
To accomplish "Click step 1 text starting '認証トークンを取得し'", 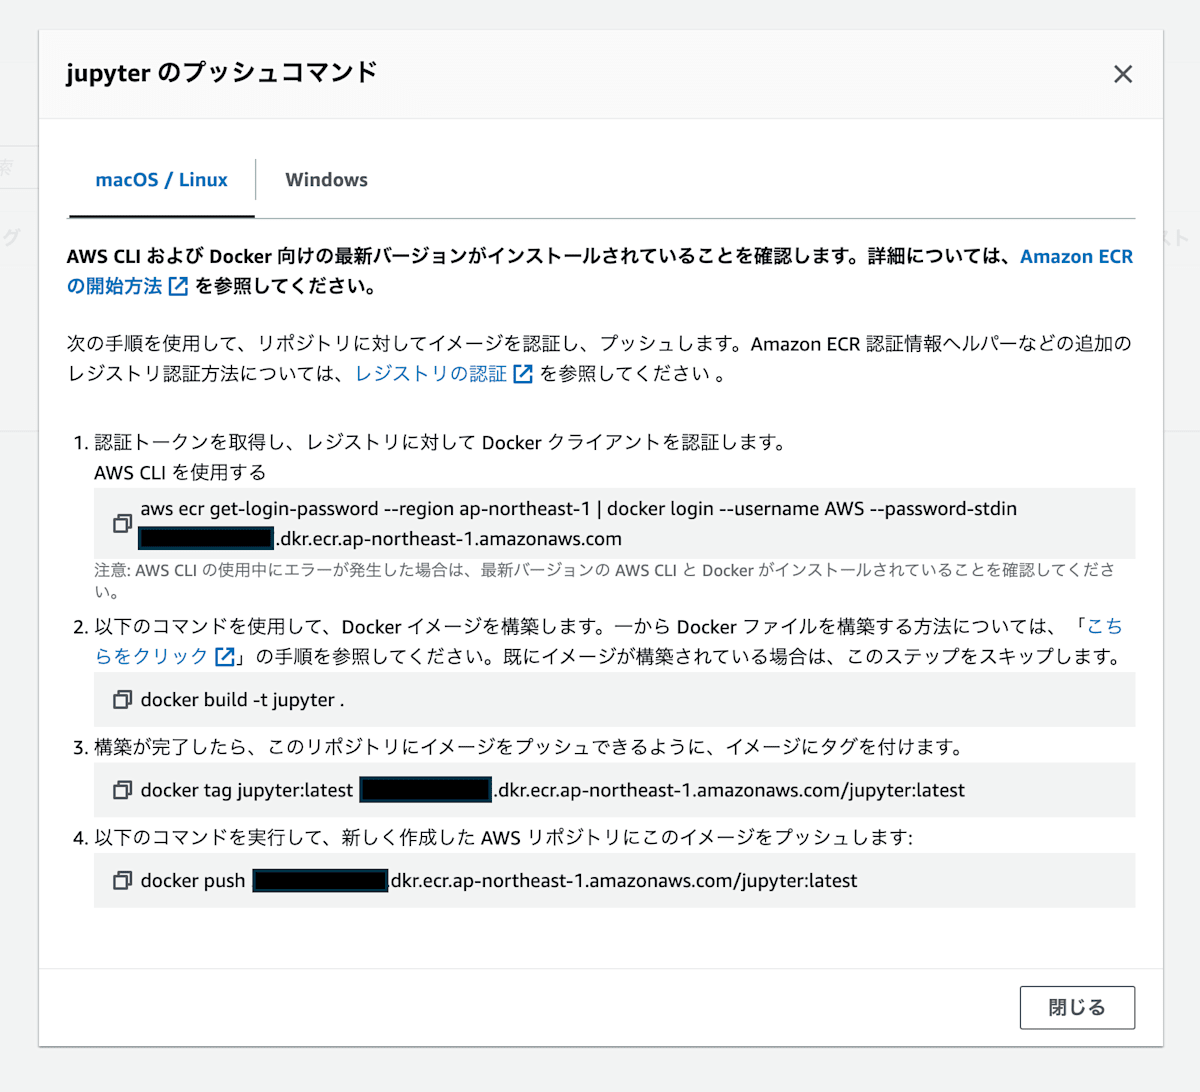I will point(440,442).
